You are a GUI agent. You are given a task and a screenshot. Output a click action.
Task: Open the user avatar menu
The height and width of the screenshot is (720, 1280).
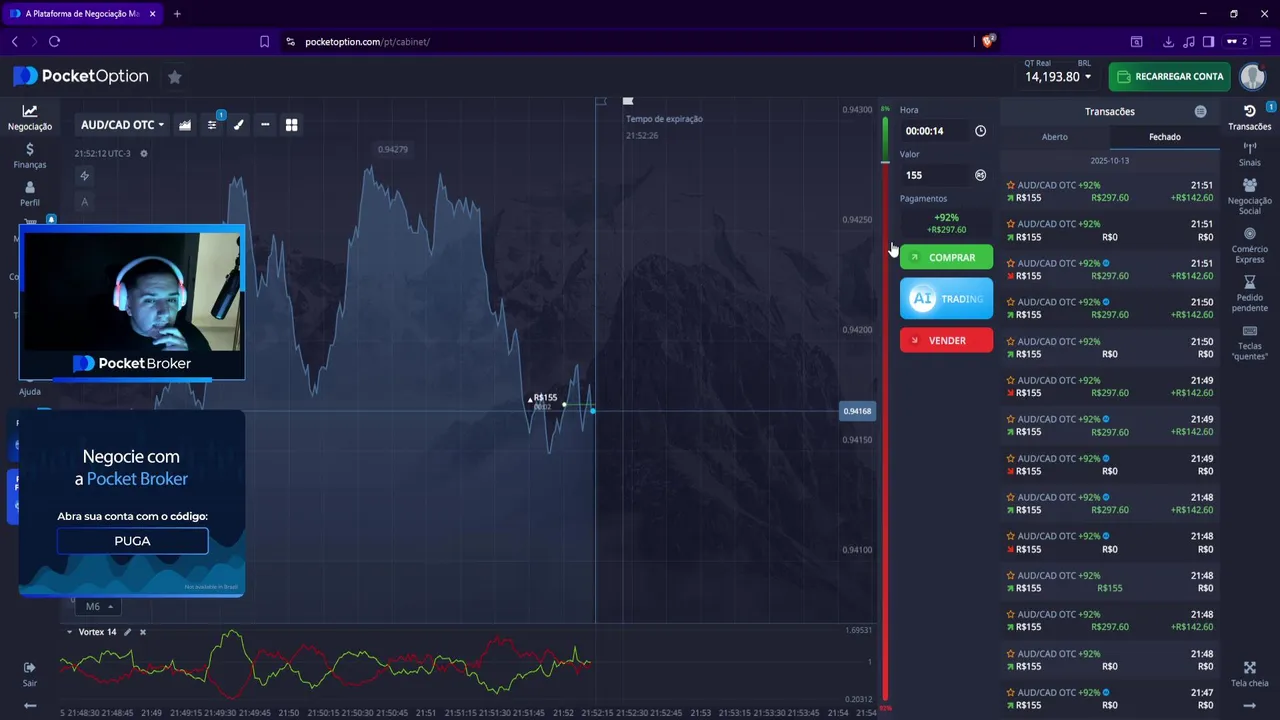(1252, 77)
